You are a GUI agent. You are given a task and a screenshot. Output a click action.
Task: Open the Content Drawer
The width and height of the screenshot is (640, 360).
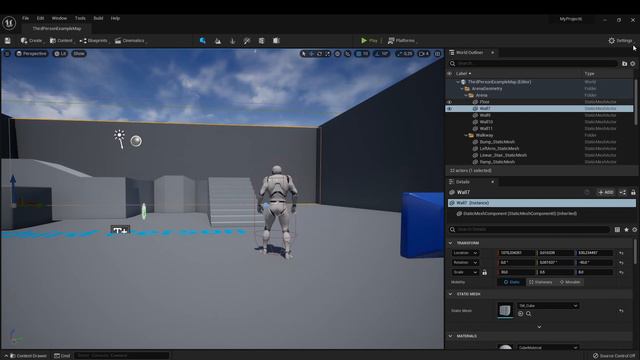(28, 356)
